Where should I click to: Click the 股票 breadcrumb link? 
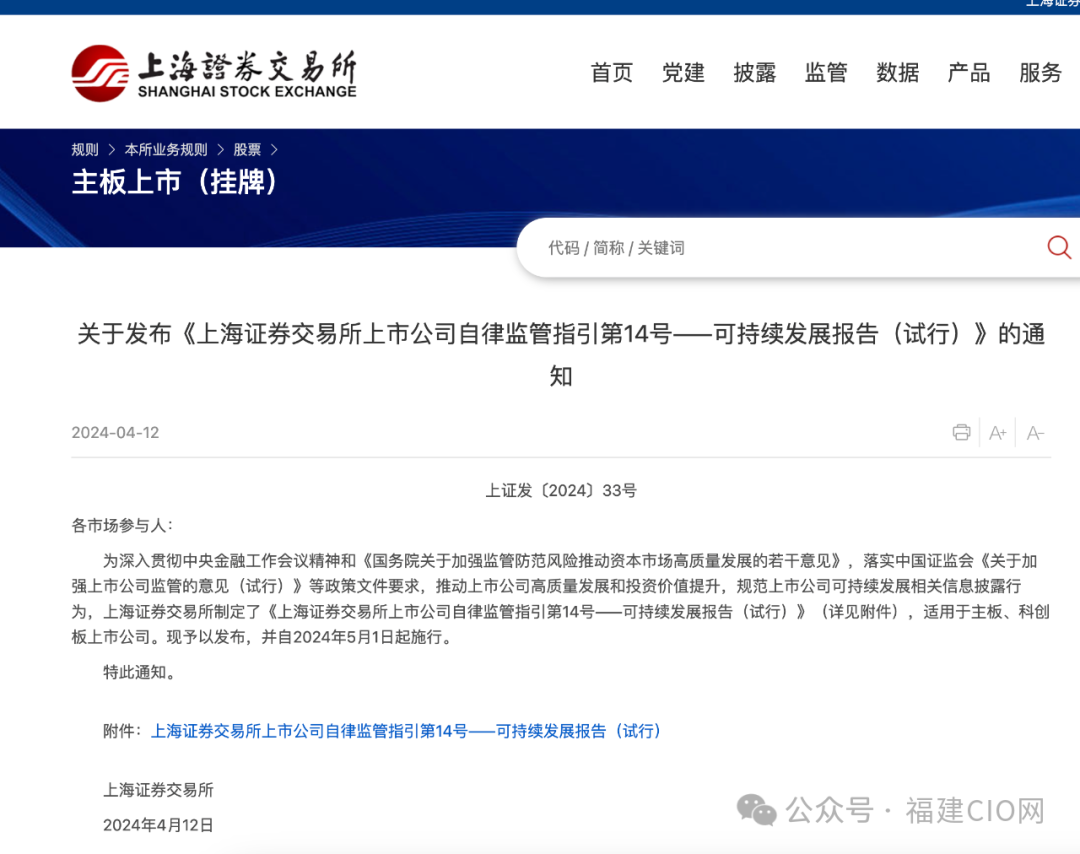tap(247, 150)
